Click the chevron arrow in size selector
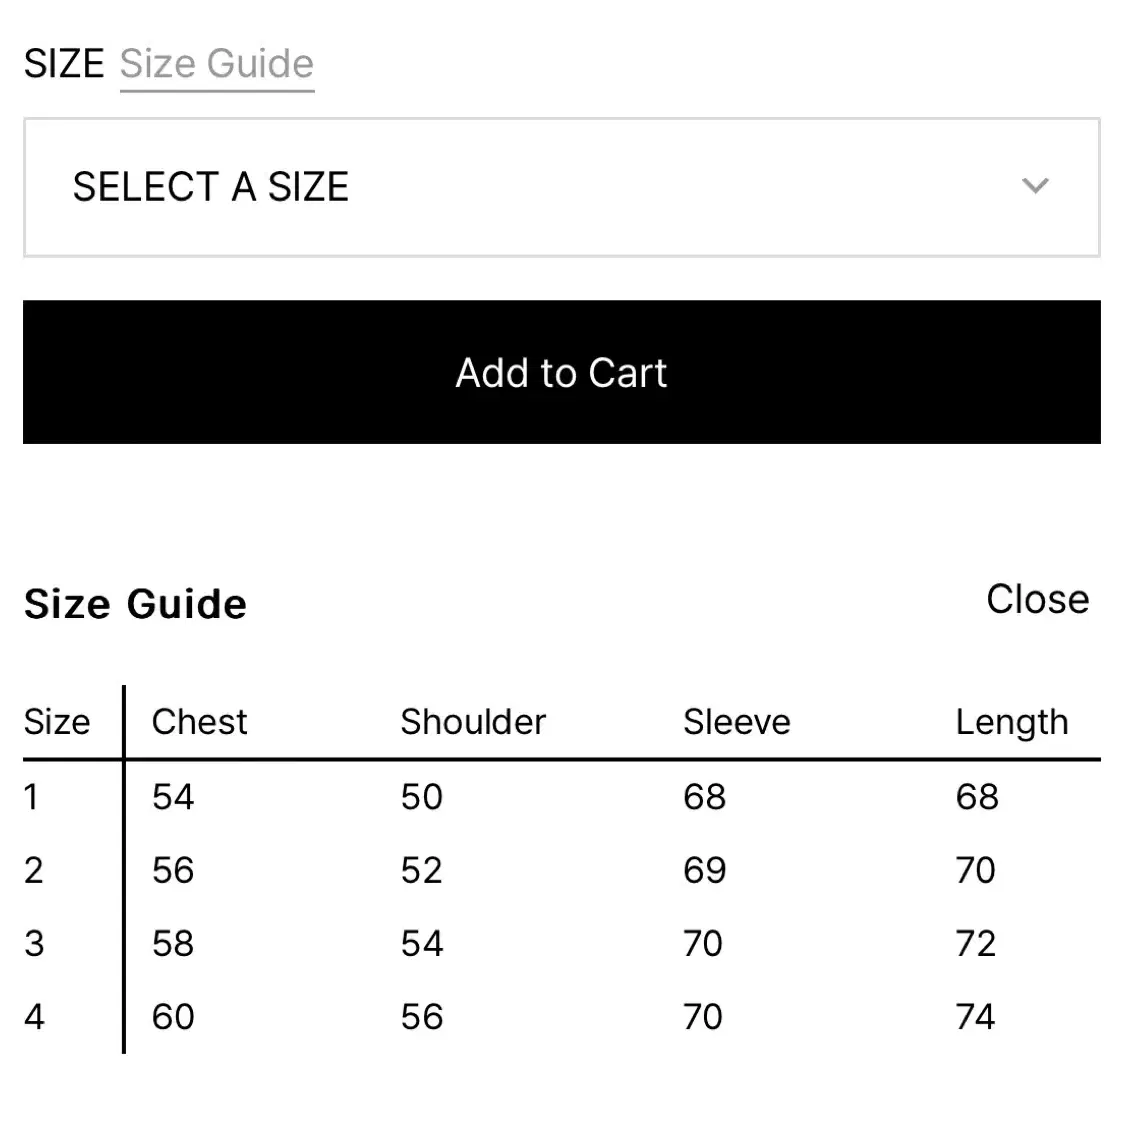This screenshot has height=1125, width=1125. pyautogui.click(x=1035, y=186)
